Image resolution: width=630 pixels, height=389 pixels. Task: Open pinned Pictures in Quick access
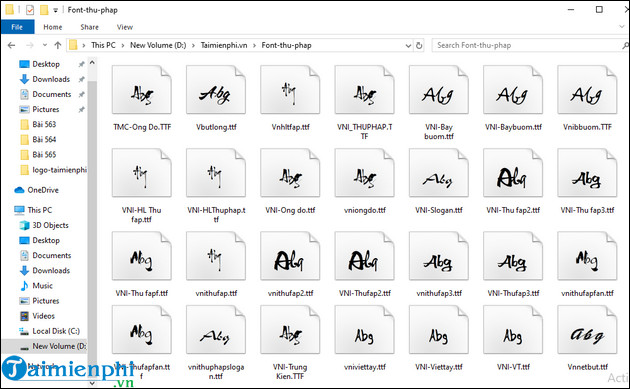click(45, 109)
